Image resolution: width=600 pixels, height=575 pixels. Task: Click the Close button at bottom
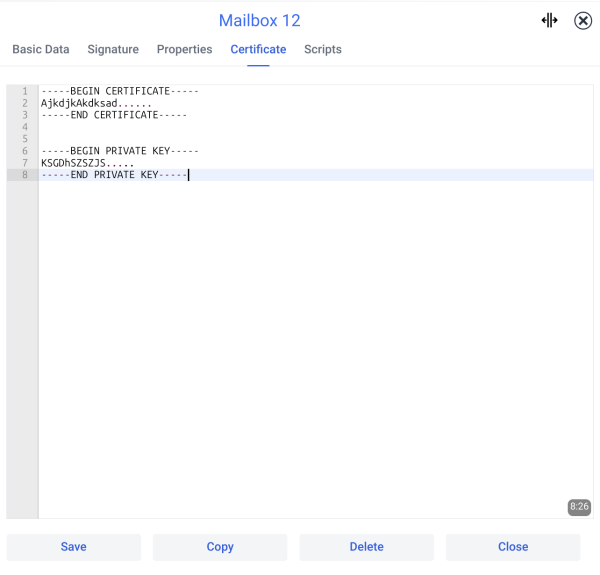point(513,547)
